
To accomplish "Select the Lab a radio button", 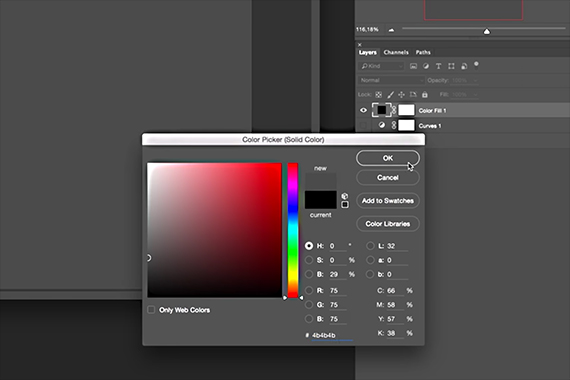I will 370,260.
